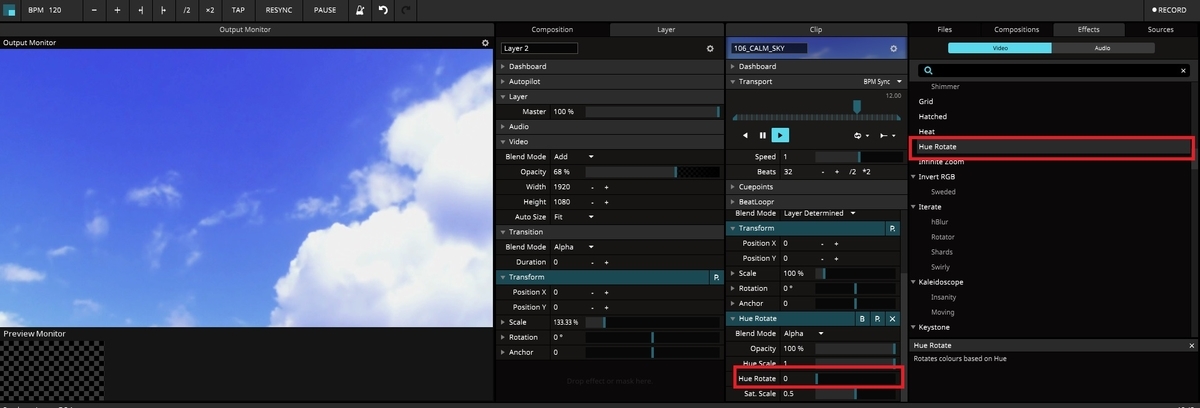Click the RECORD button
1200x408 pixels.
(x=1171, y=9)
